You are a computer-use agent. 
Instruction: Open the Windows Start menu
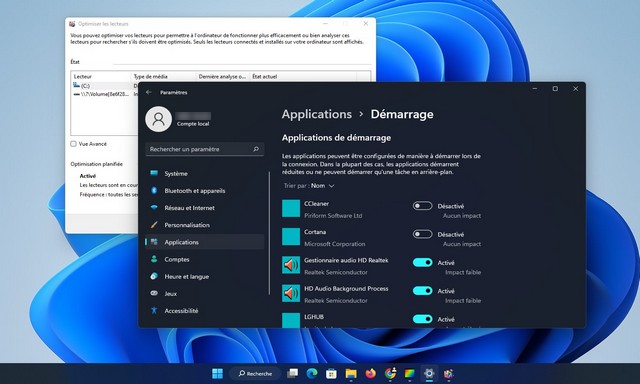pos(218,373)
